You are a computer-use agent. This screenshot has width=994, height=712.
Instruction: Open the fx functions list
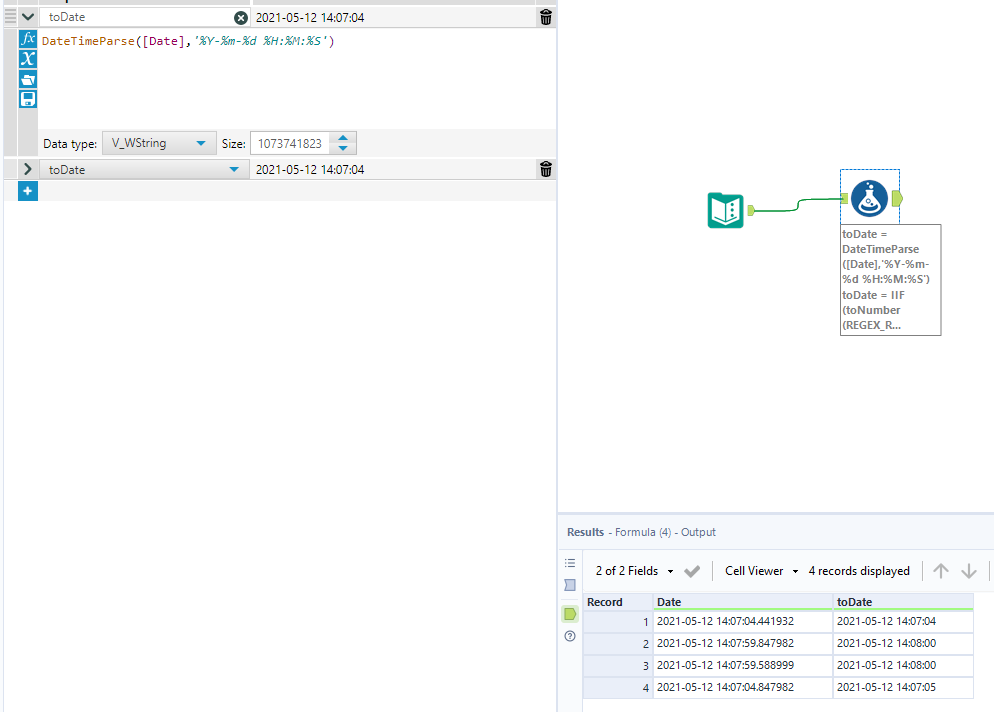(x=28, y=39)
